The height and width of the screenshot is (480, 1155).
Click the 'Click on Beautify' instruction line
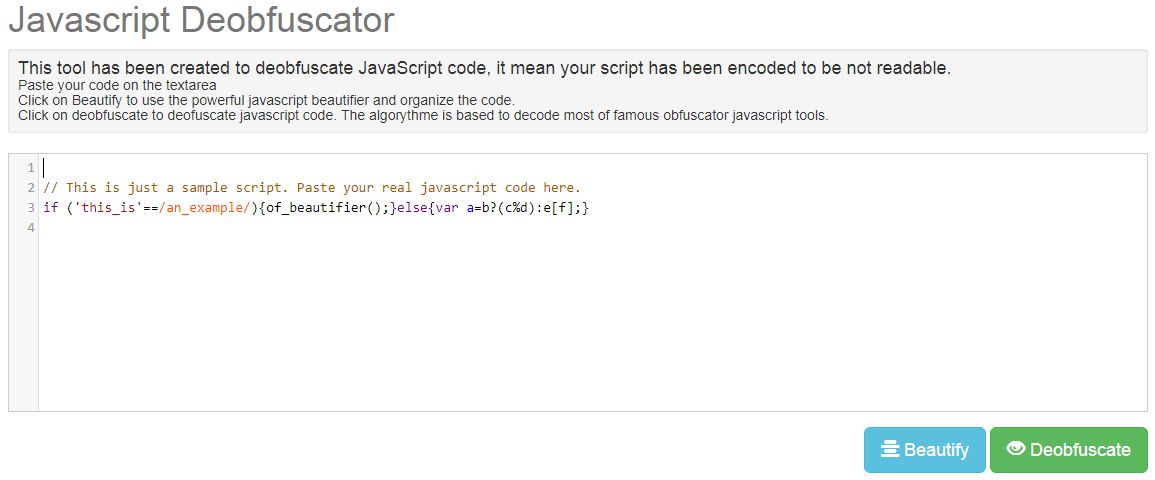click(266, 100)
